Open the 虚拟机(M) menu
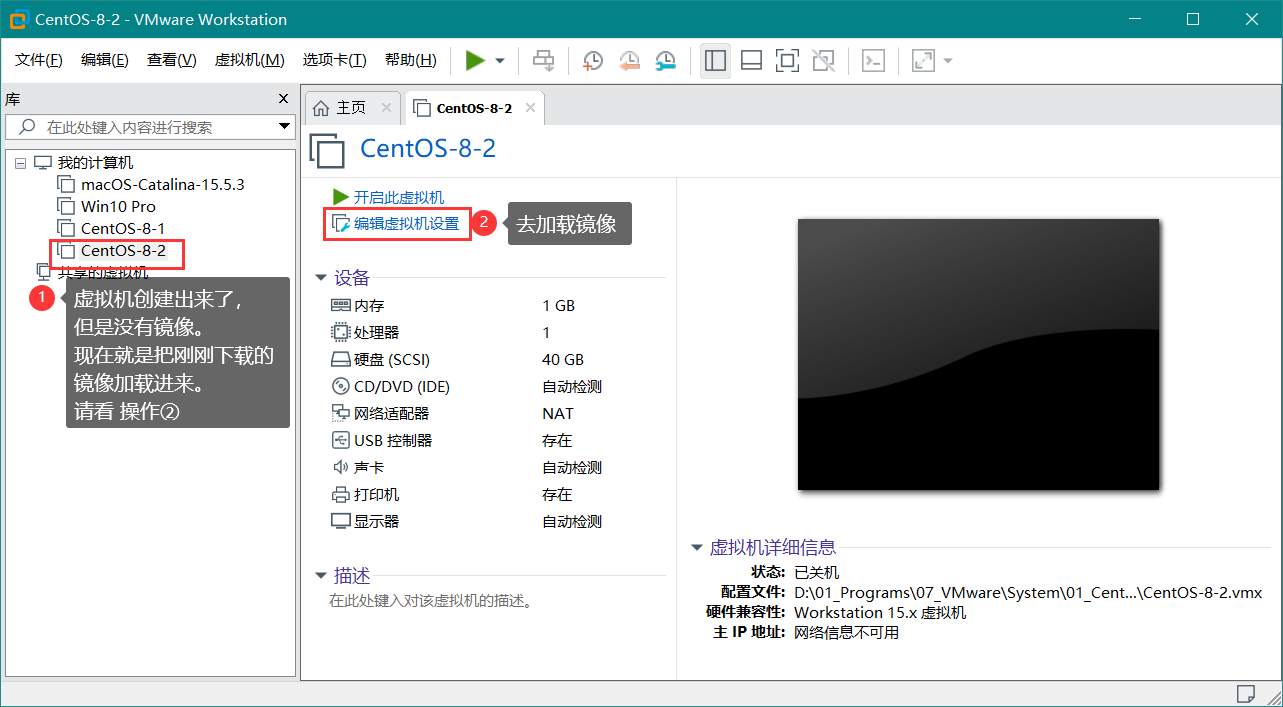The height and width of the screenshot is (707, 1283). (249, 60)
